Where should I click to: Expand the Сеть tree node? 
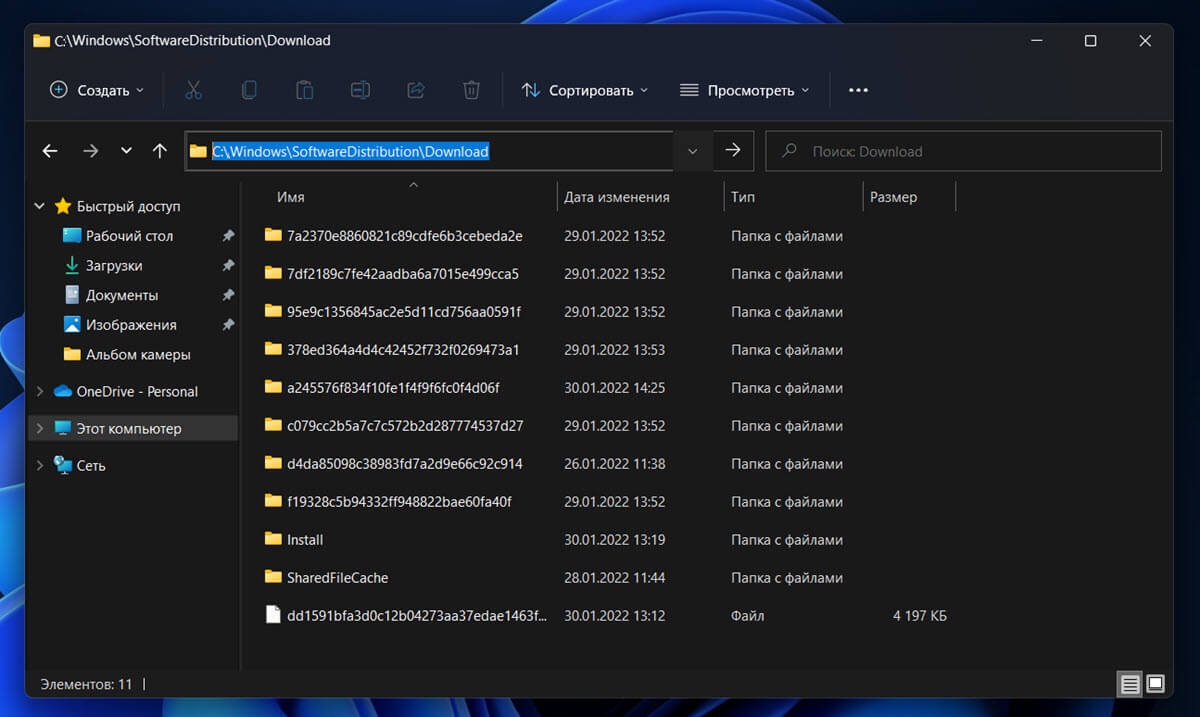[39, 465]
